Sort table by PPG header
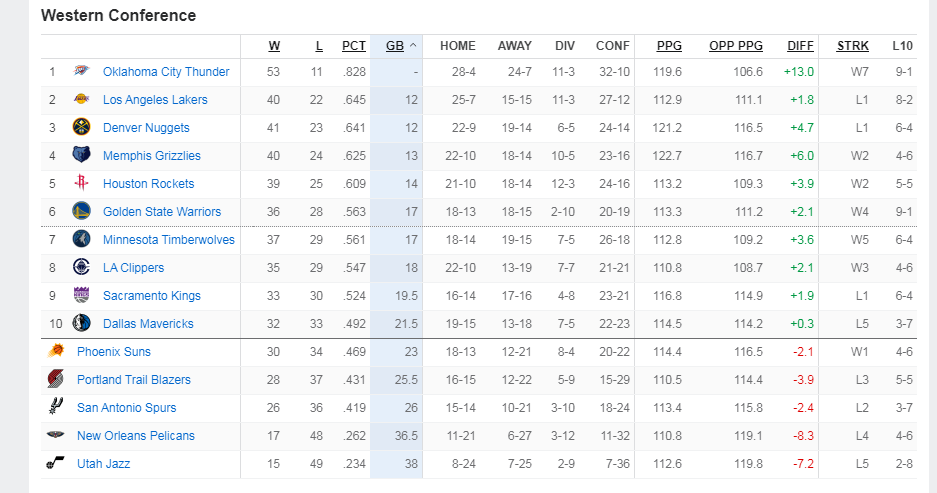The image size is (937, 493). pos(669,46)
